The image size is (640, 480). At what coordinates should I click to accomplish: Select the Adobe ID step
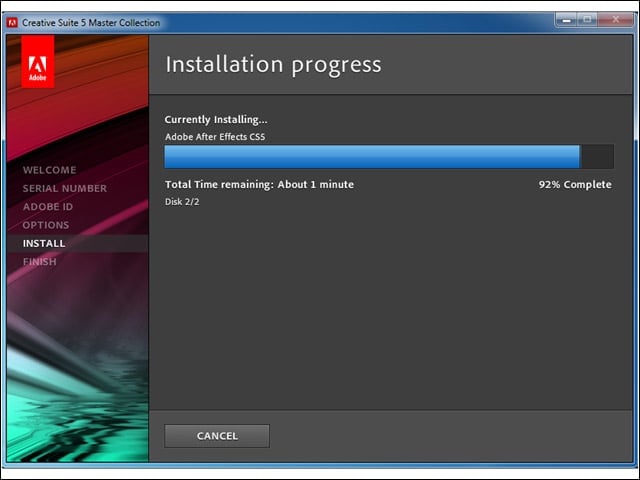click(48, 207)
